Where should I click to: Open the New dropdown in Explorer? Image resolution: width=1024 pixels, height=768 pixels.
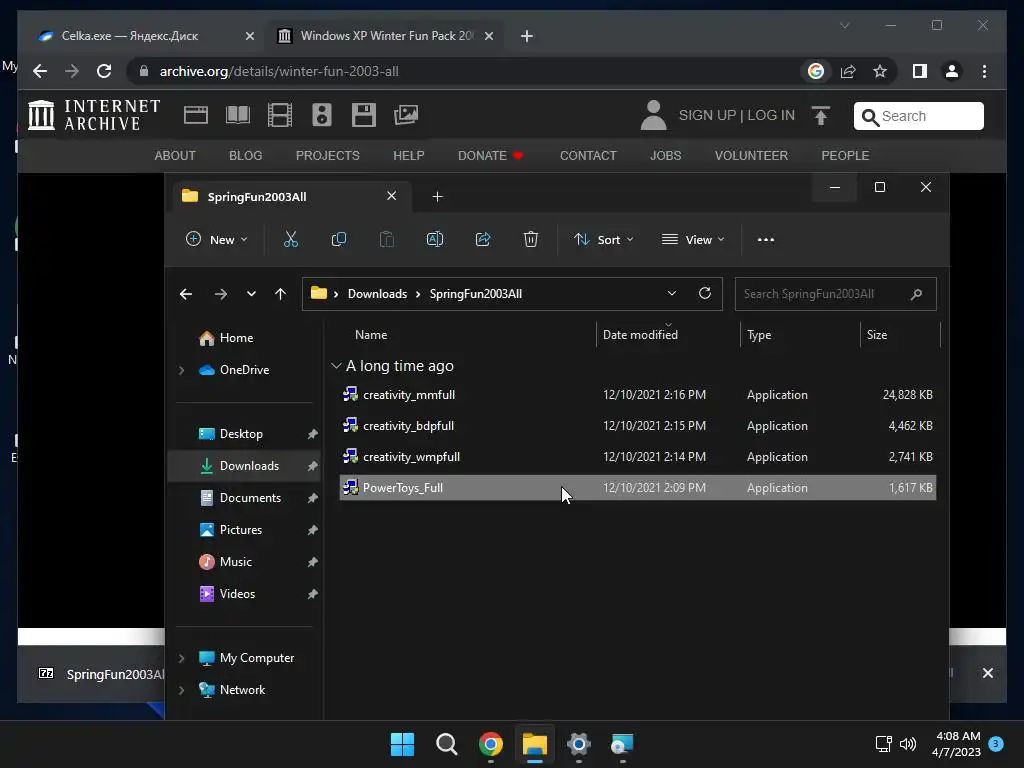(216, 240)
